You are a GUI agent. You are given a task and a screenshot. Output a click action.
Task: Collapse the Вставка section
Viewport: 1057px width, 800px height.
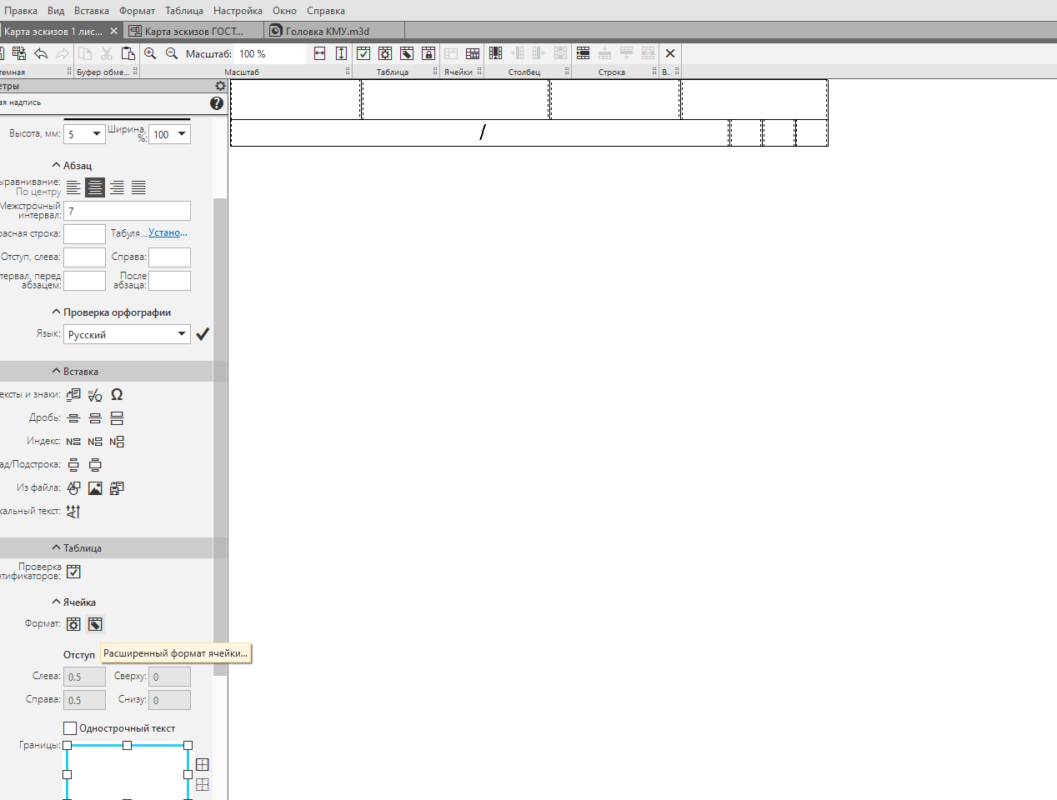[55, 371]
